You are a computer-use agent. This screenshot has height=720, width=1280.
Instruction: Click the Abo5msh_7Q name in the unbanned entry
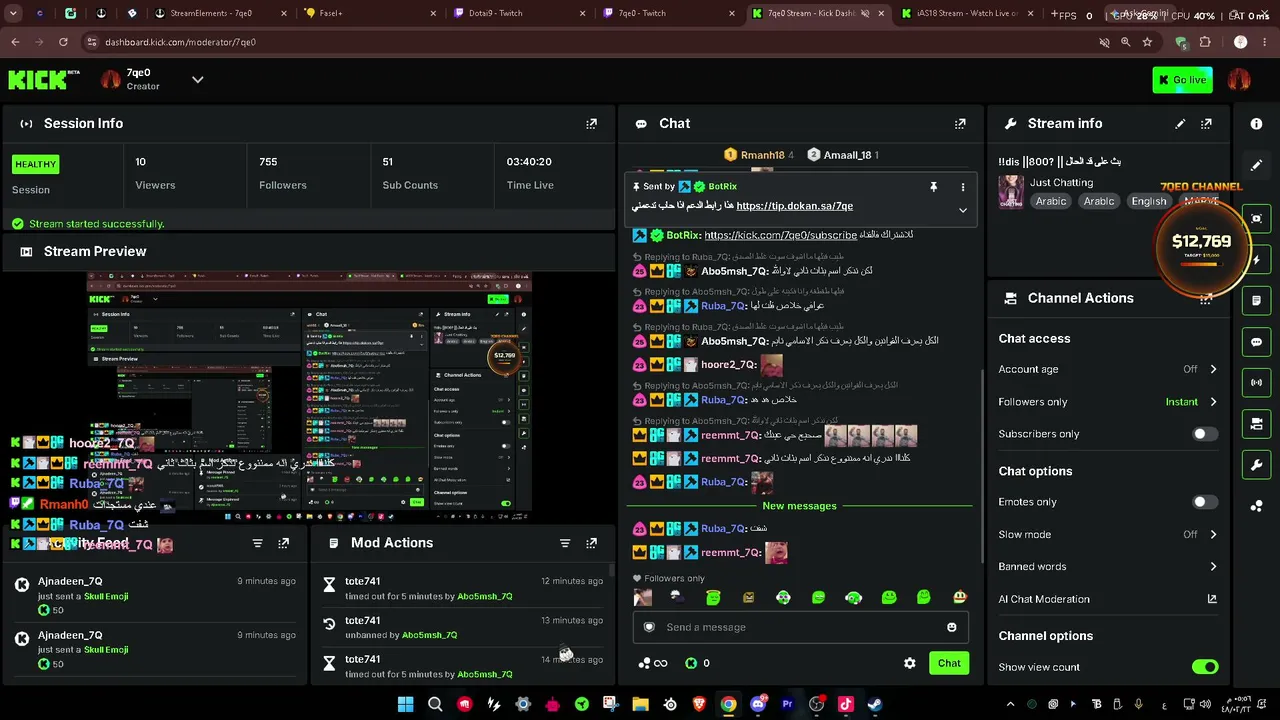coord(429,635)
